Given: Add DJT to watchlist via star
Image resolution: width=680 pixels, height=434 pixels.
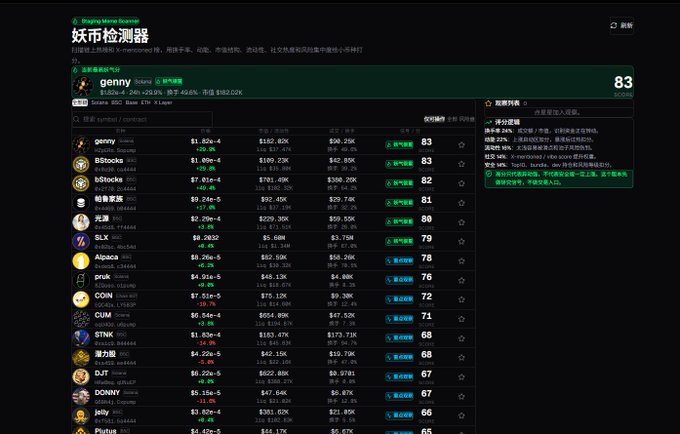Looking at the screenshot, I should coord(461,377).
